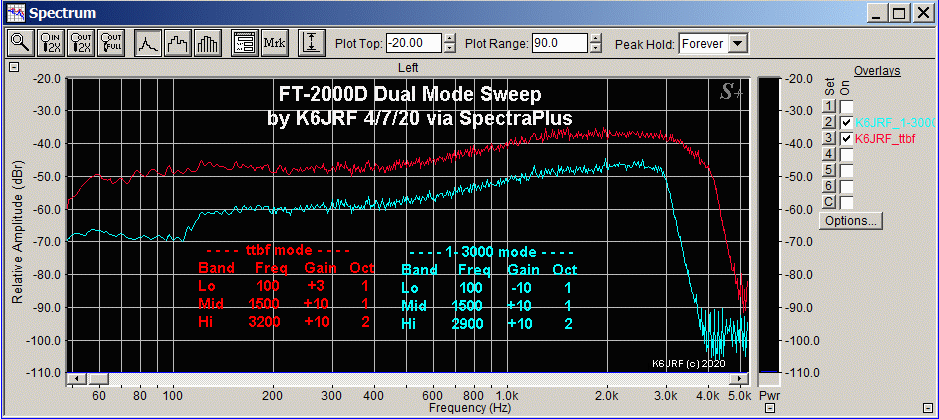Viewport: 939px width, 419px height.
Task: Enable overlay 1 checkbox
Action: (846, 107)
